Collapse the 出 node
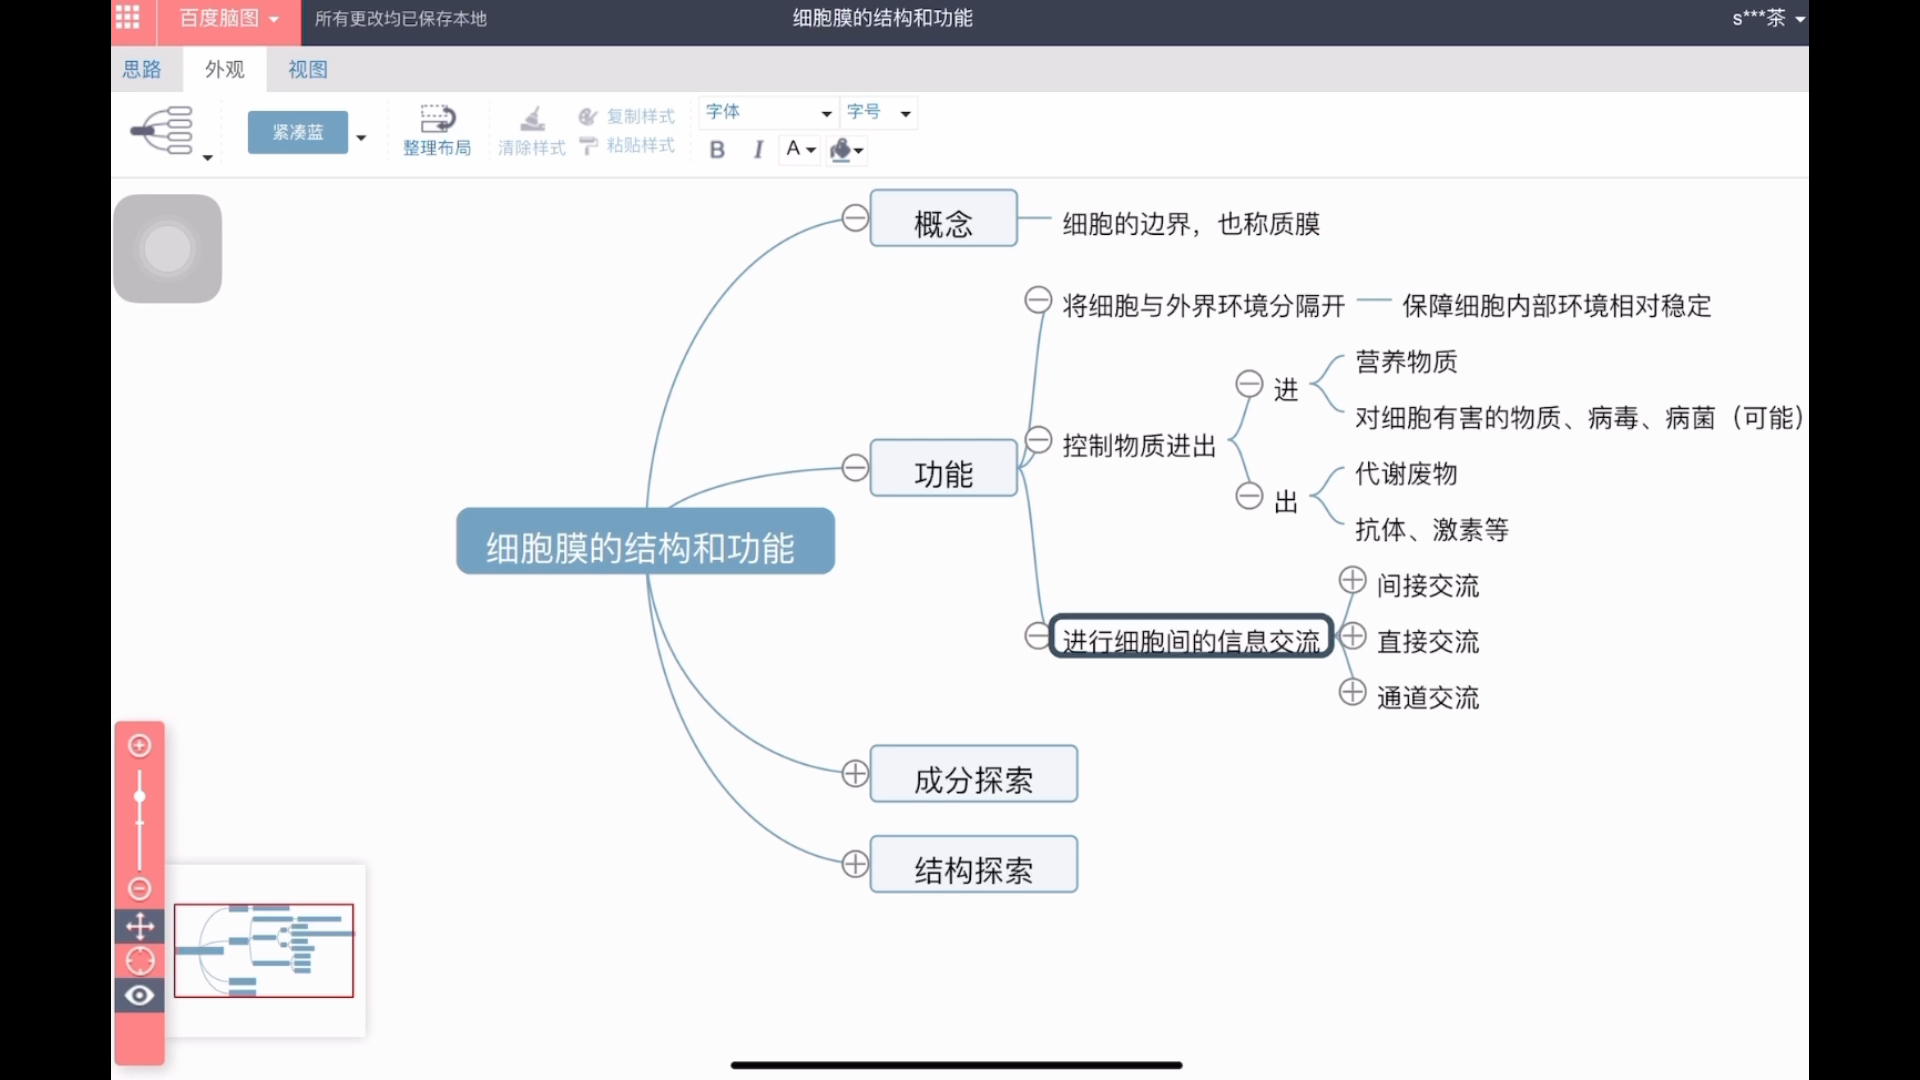 pos(1249,496)
